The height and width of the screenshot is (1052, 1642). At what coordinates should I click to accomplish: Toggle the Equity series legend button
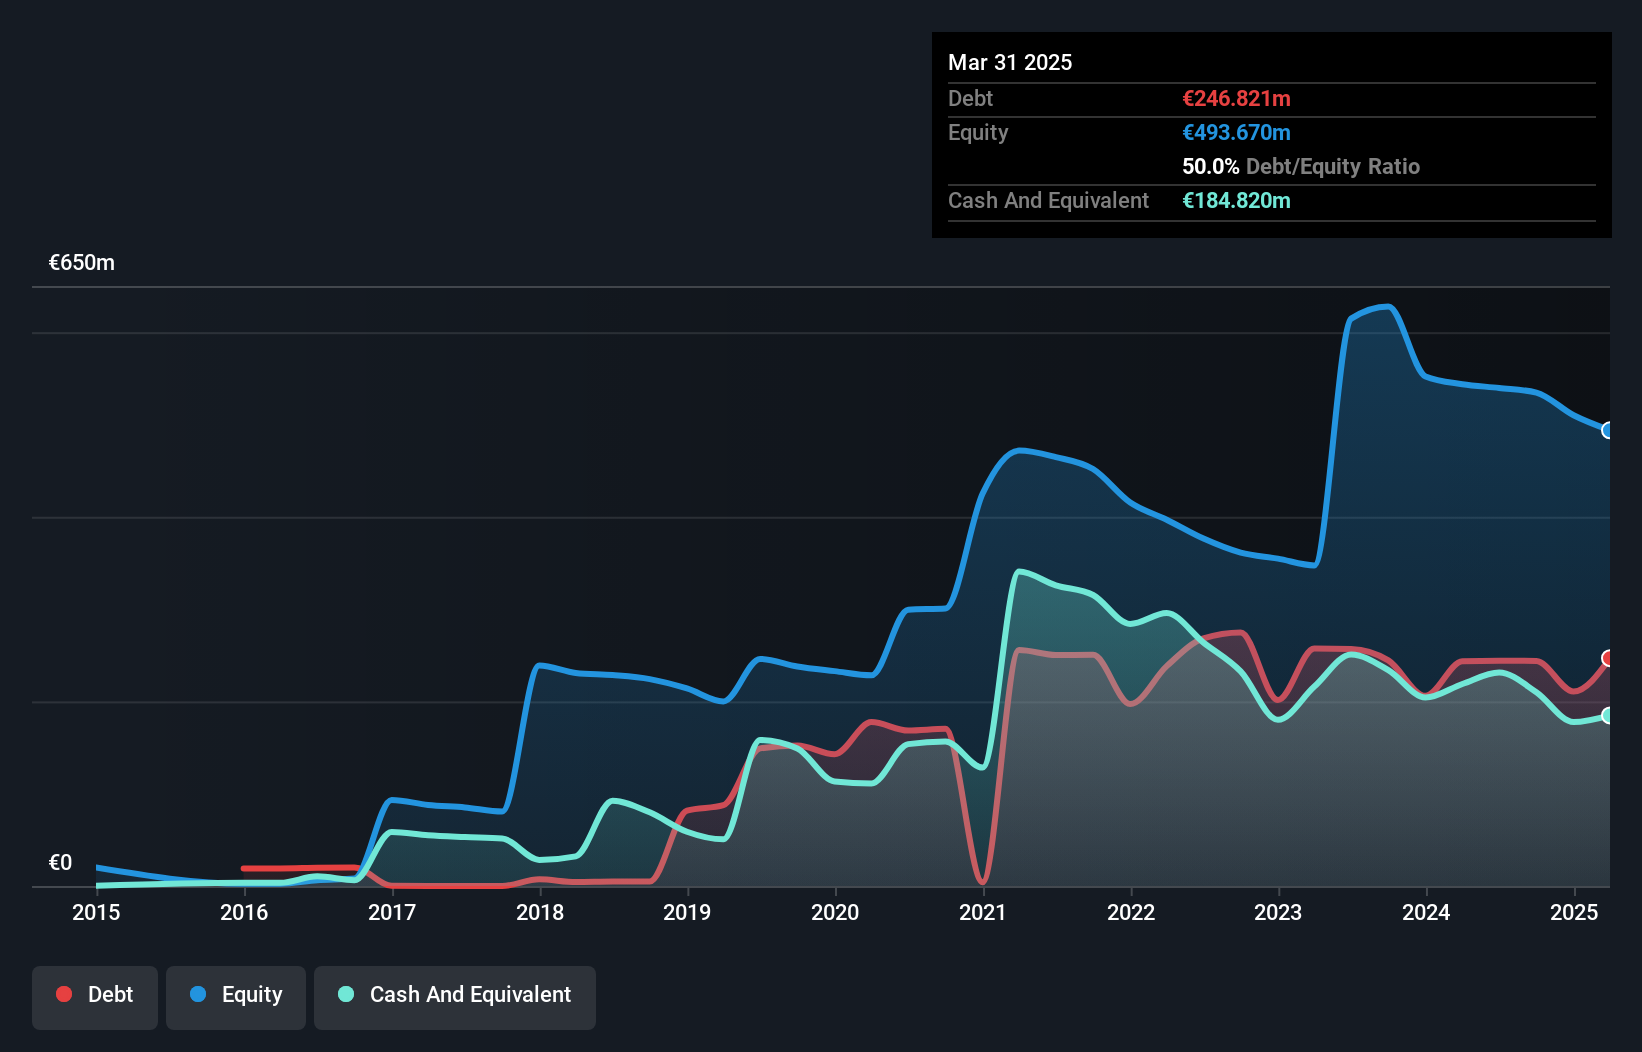coord(236,997)
